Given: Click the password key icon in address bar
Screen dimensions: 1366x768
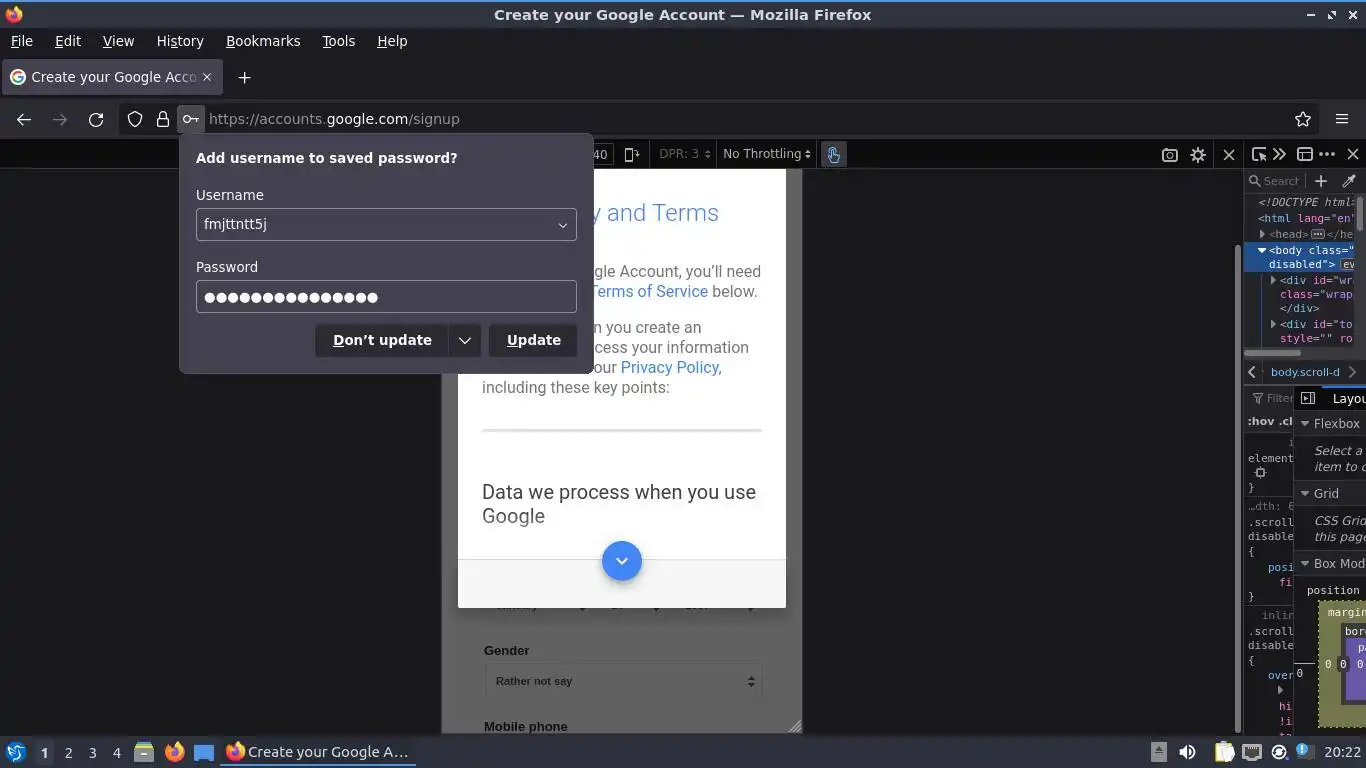Looking at the screenshot, I should 190,119.
